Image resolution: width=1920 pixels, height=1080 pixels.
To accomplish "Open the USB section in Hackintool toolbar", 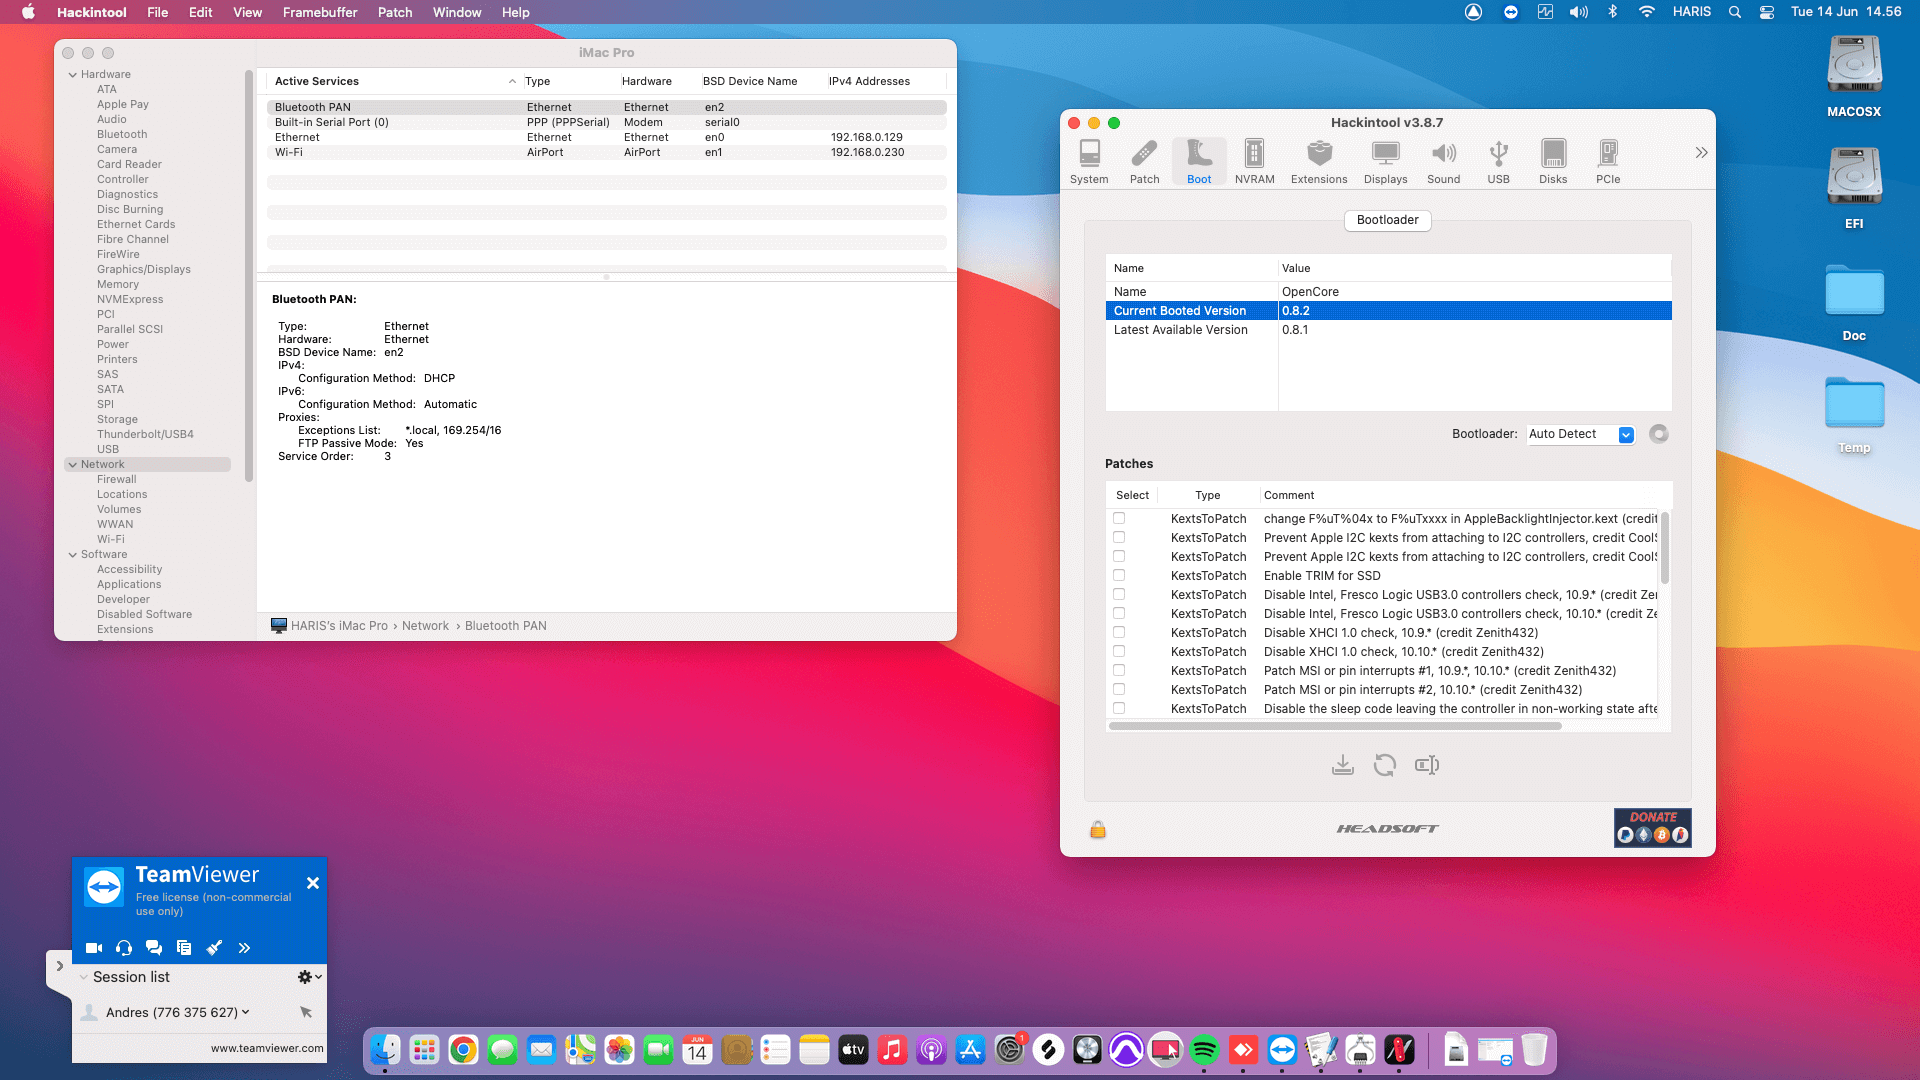I will (1498, 161).
